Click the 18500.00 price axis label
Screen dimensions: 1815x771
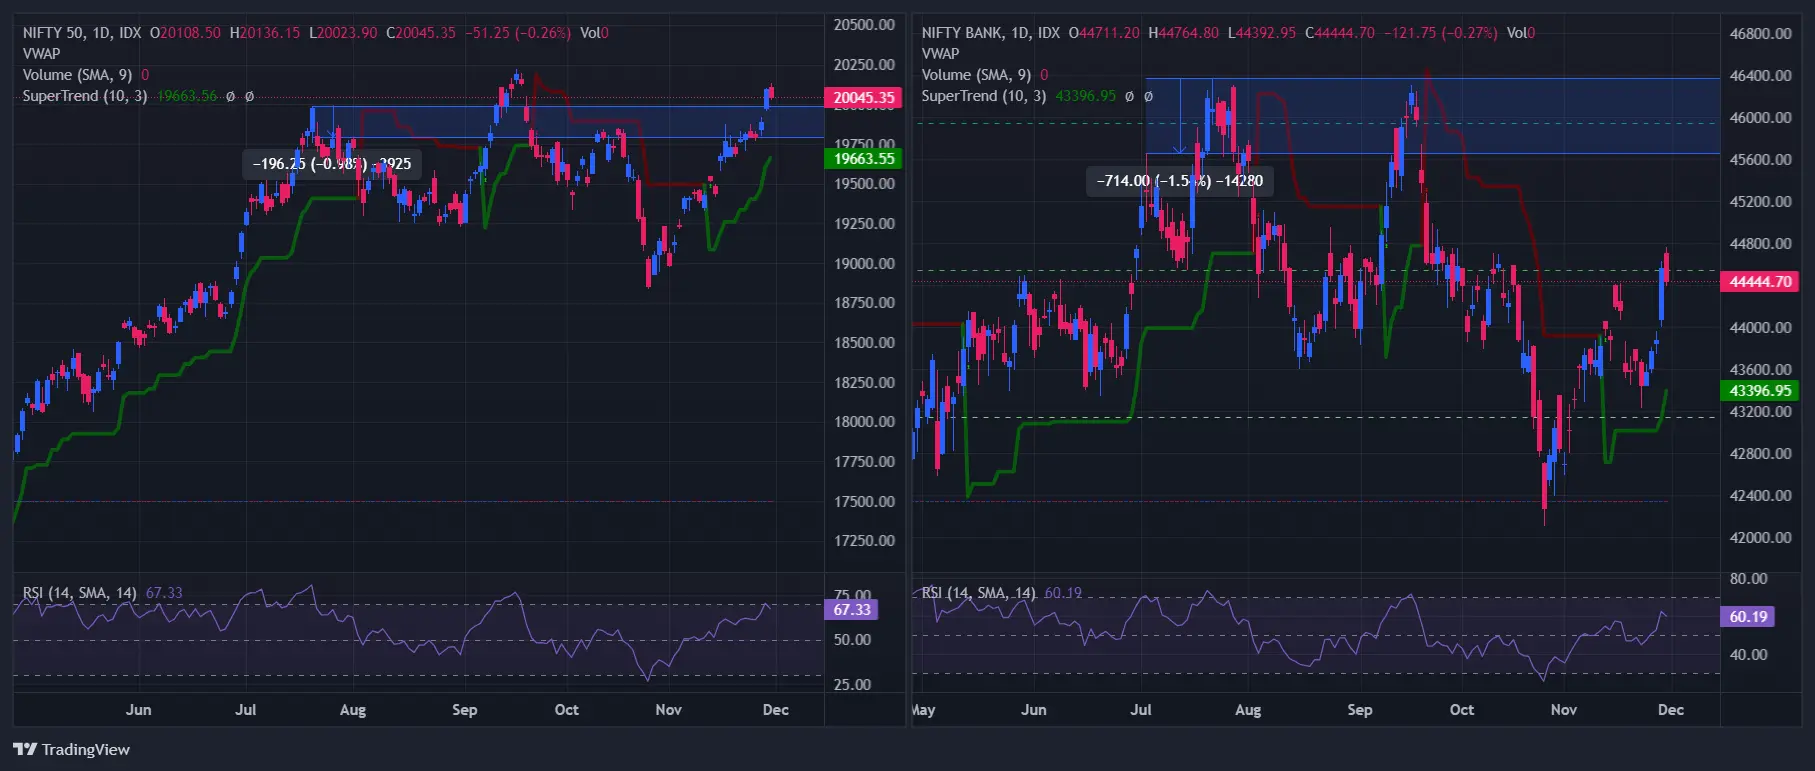coord(864,343)
